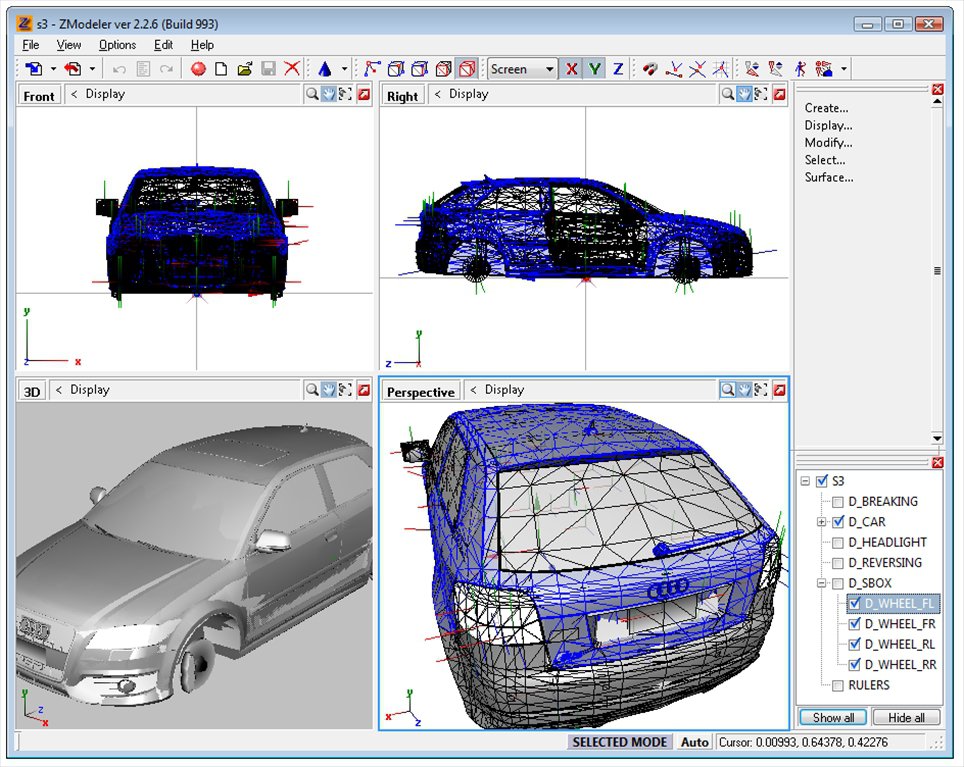Collapse the D_SBOX tree node
The height and width of the screenshot is (767, 964).
coord(821,583)
